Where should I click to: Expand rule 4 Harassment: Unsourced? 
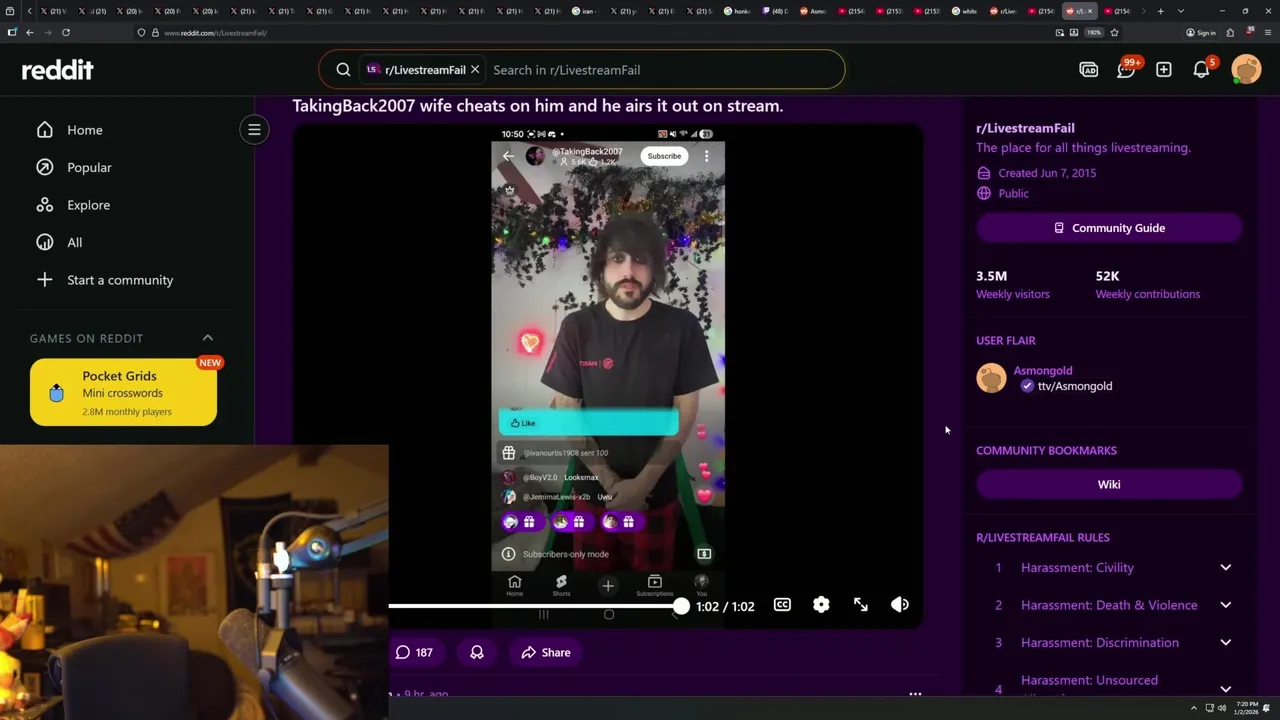[1109, 685]
